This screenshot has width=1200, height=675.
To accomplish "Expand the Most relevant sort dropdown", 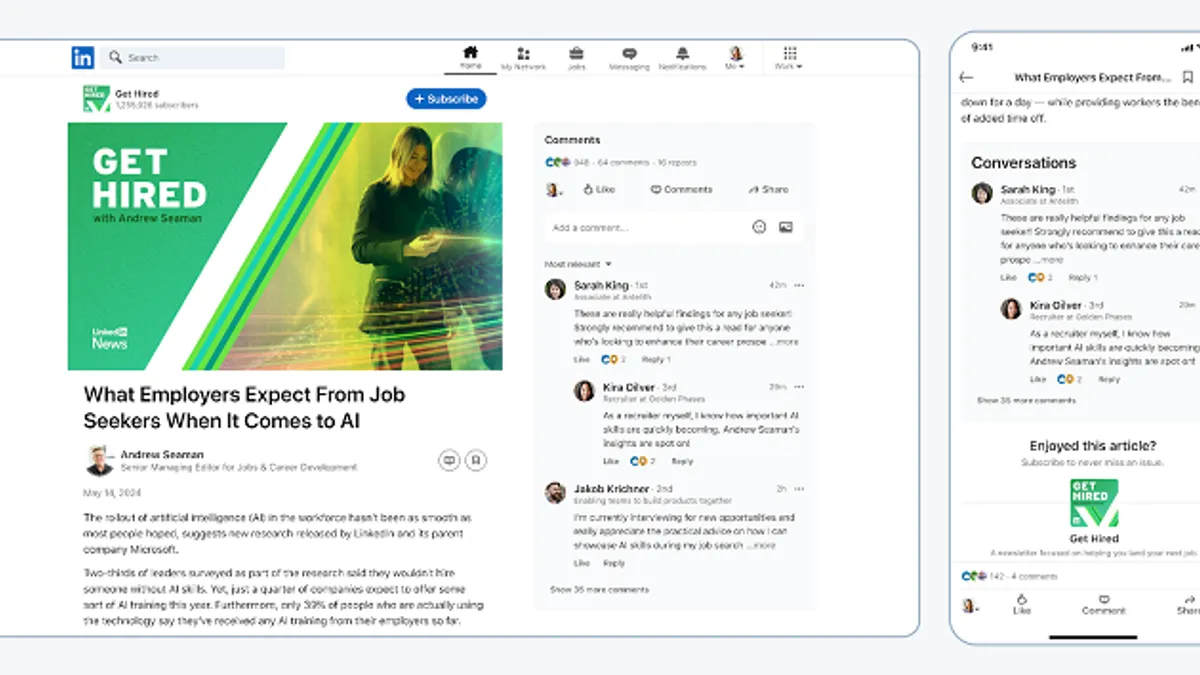I will pyautogui.click(x=578, y=264).
